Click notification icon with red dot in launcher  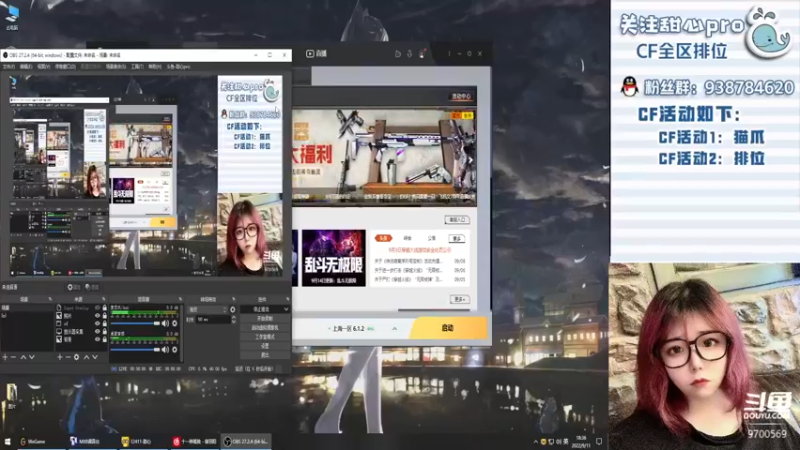[x=422, y=54]
